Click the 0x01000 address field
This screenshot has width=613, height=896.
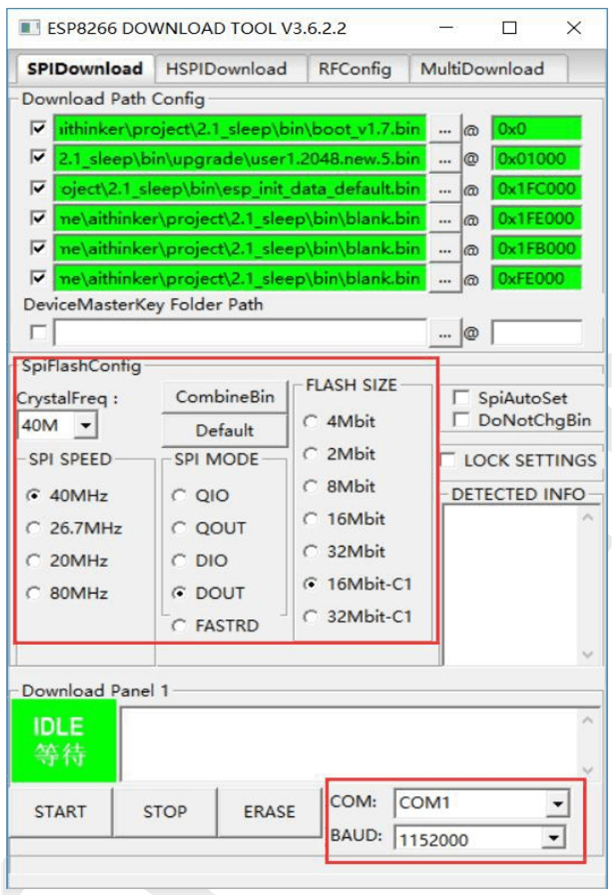click(x=536, y=159)
